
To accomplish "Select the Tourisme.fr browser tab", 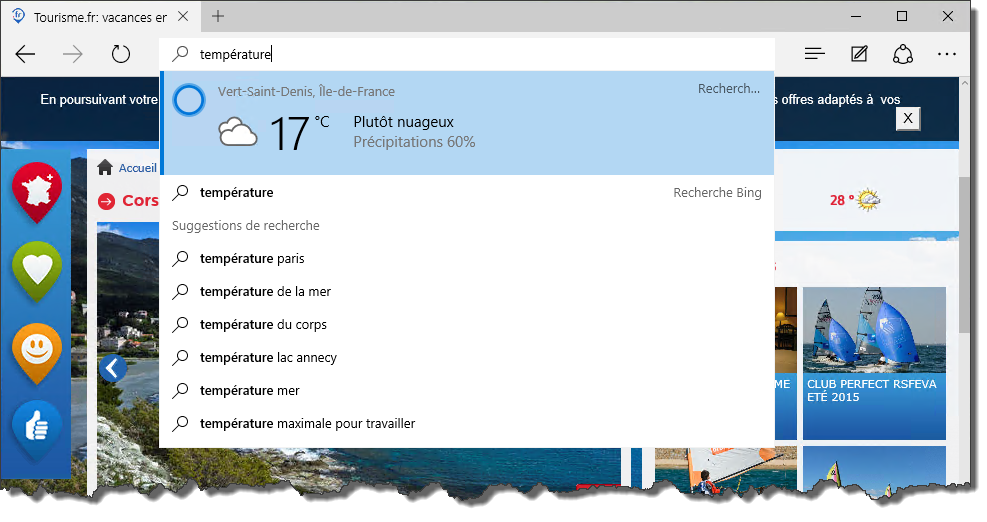I will click(100, 17).
